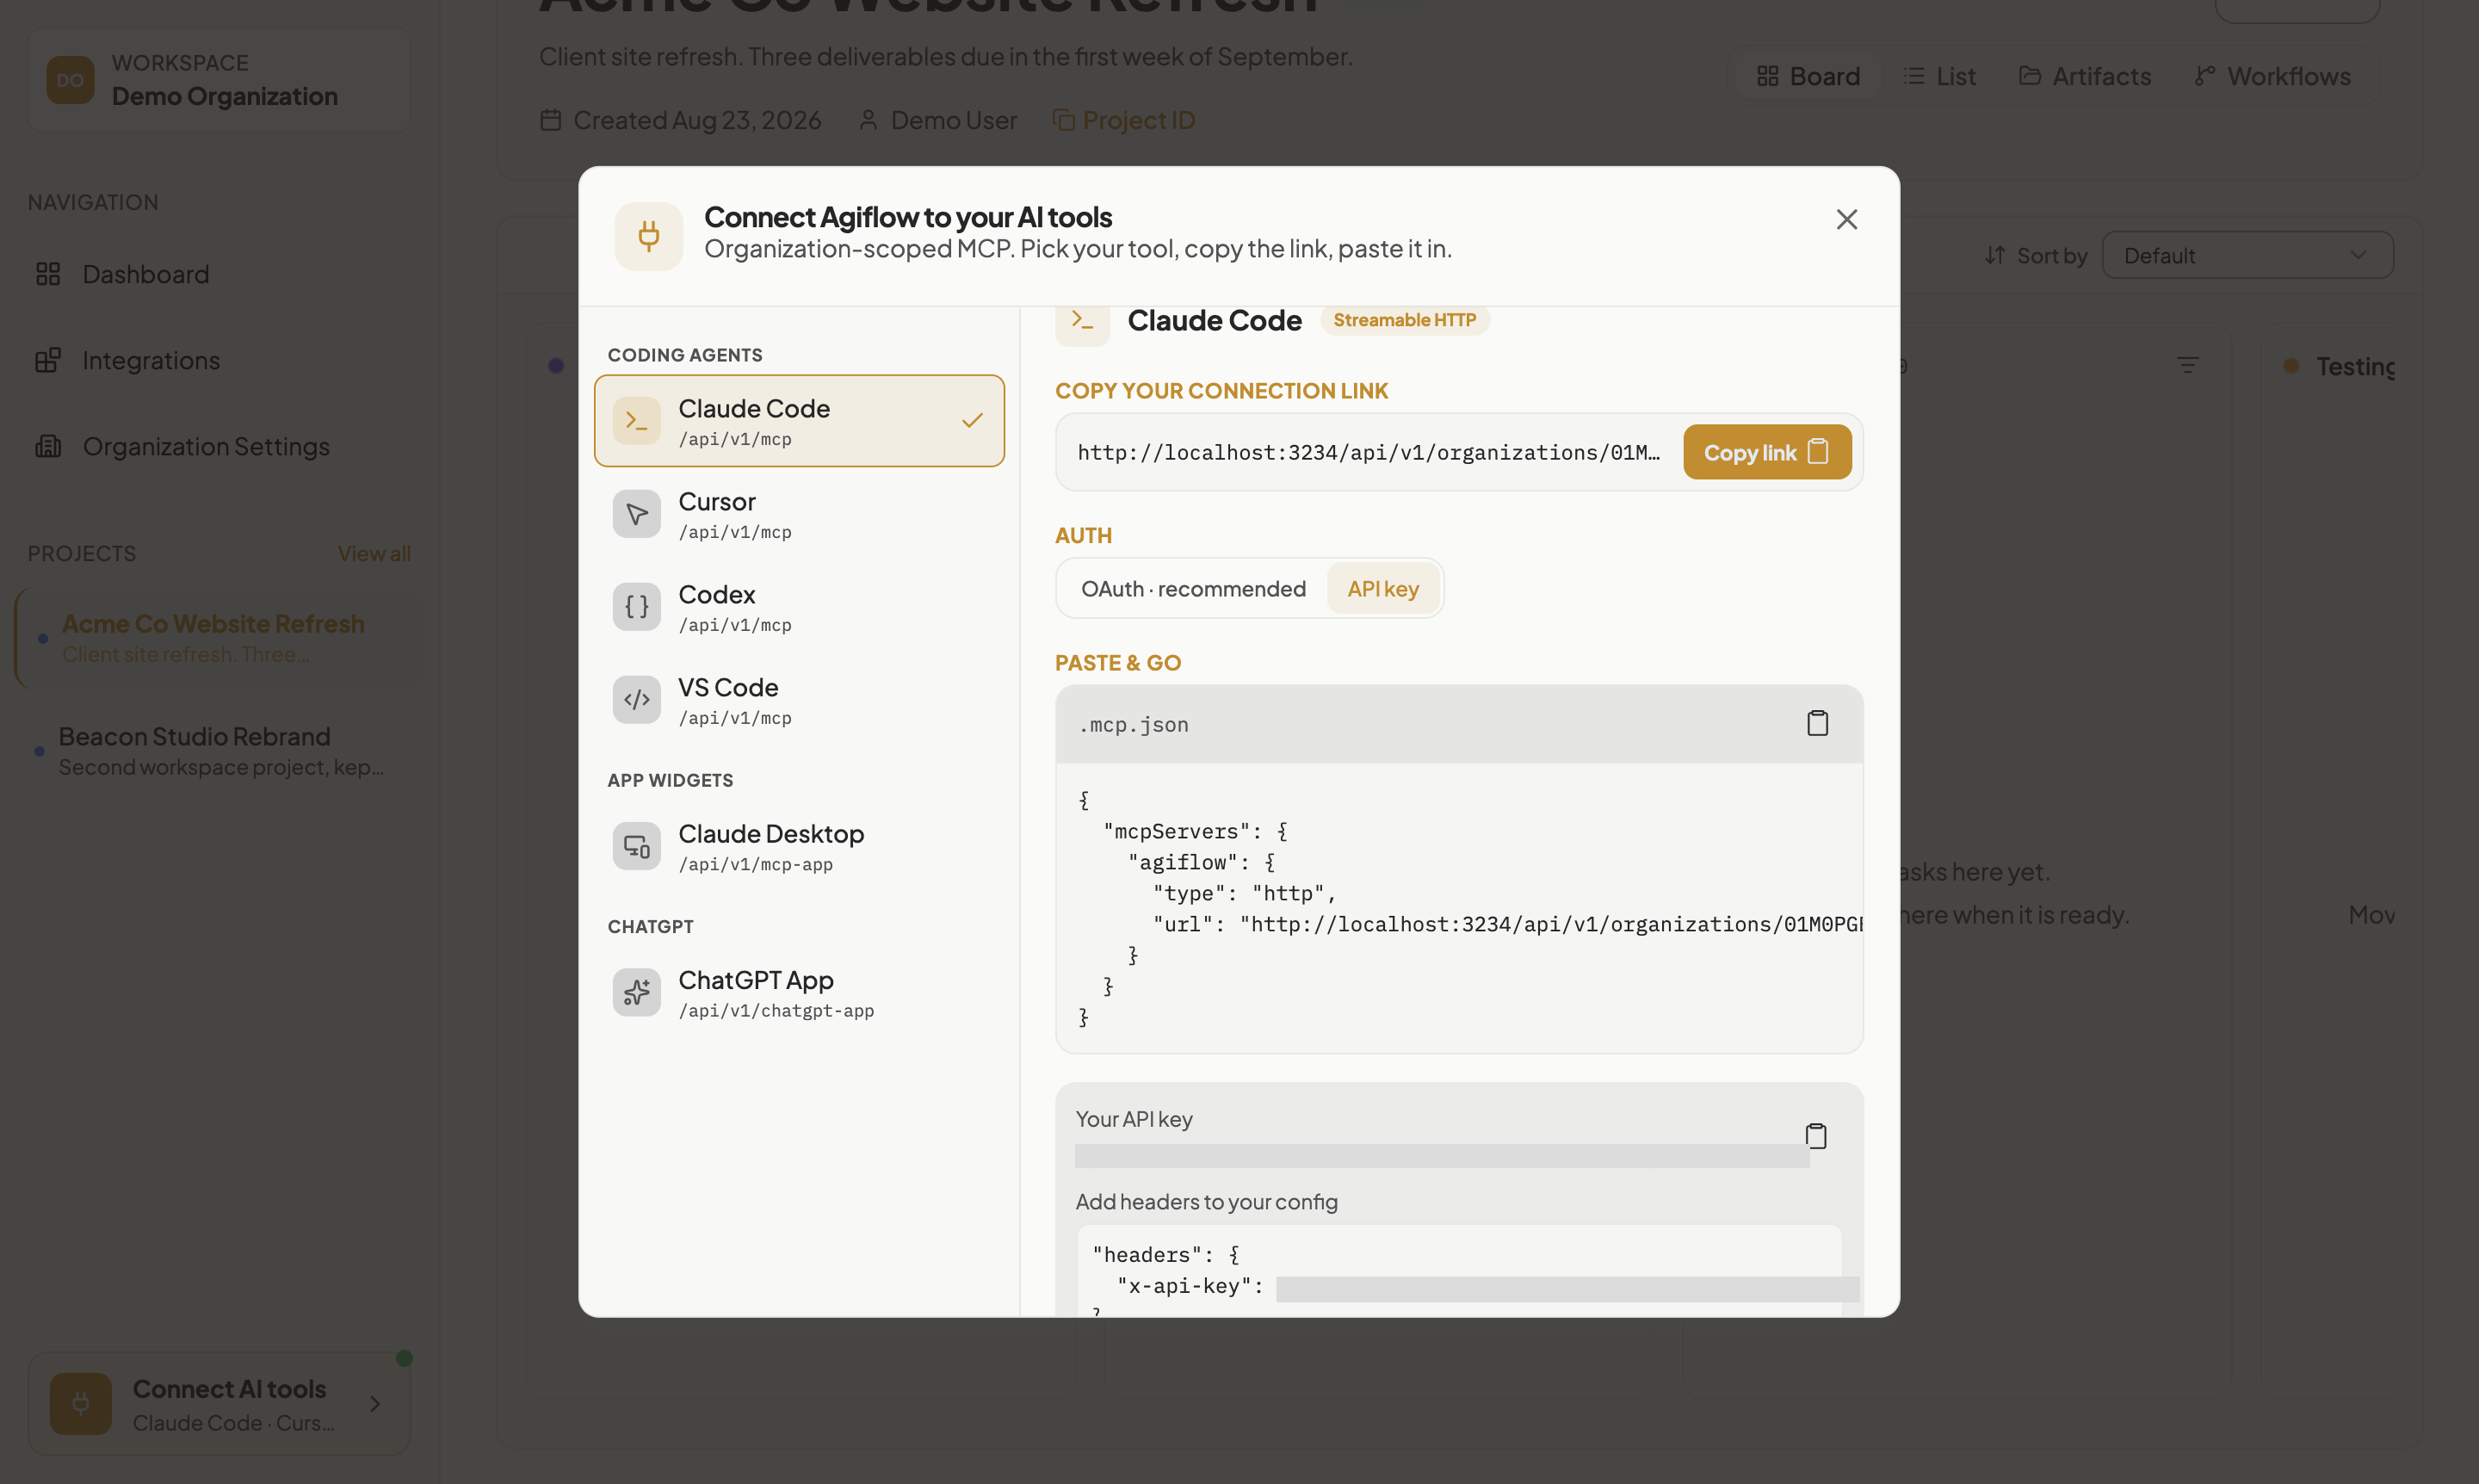
Task: Click the "url" line in mcp.json code
Action: pyautogui.click(x=1508, y=924)
